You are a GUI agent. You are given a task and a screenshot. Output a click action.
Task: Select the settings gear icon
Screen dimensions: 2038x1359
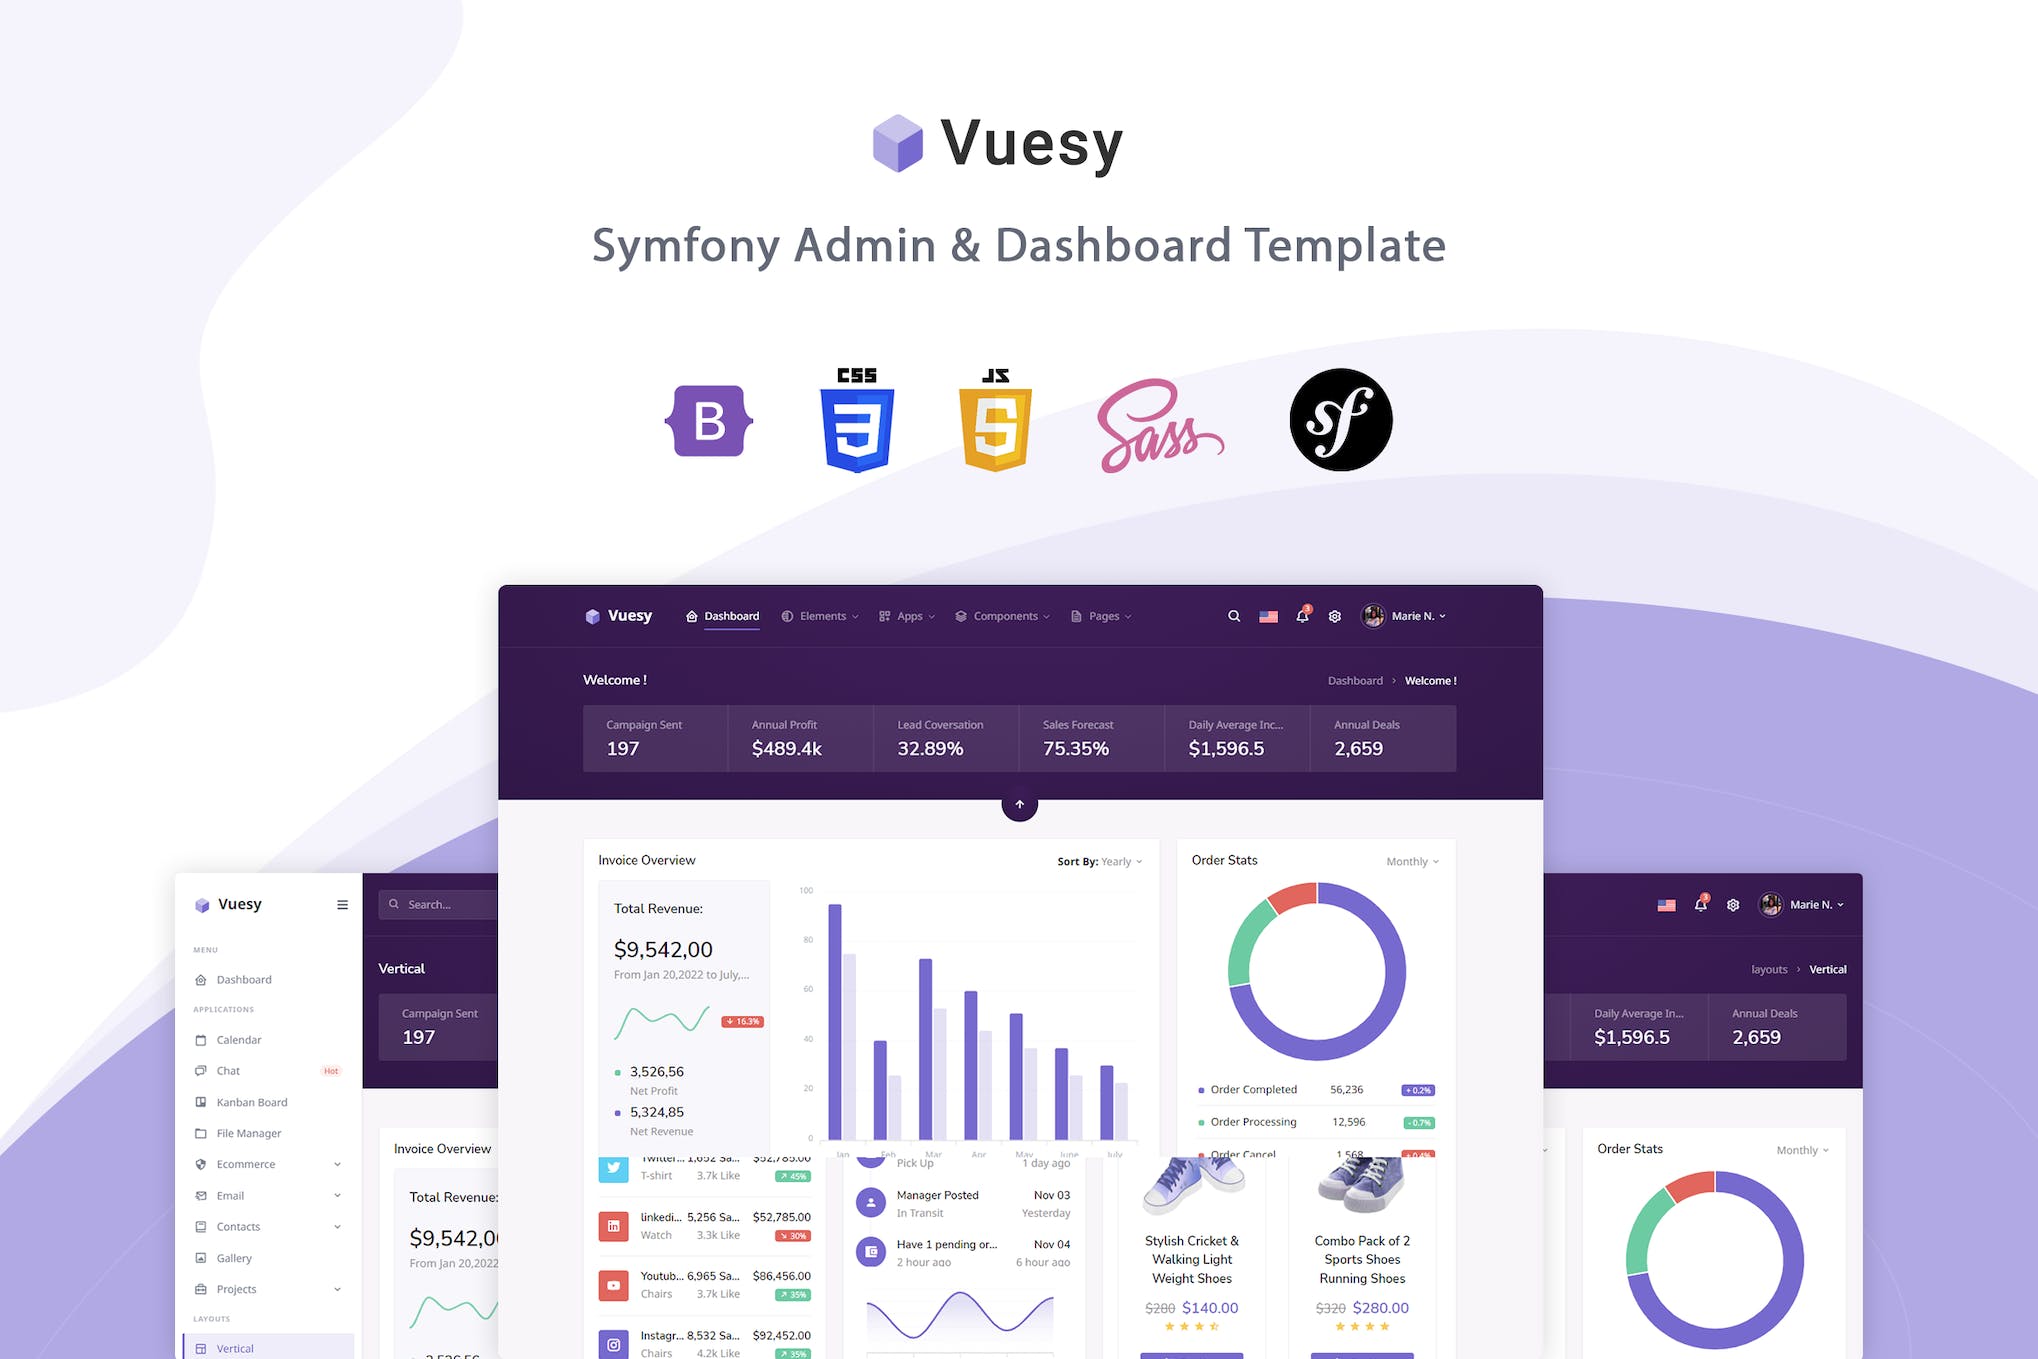click(x=1333, y=616)
